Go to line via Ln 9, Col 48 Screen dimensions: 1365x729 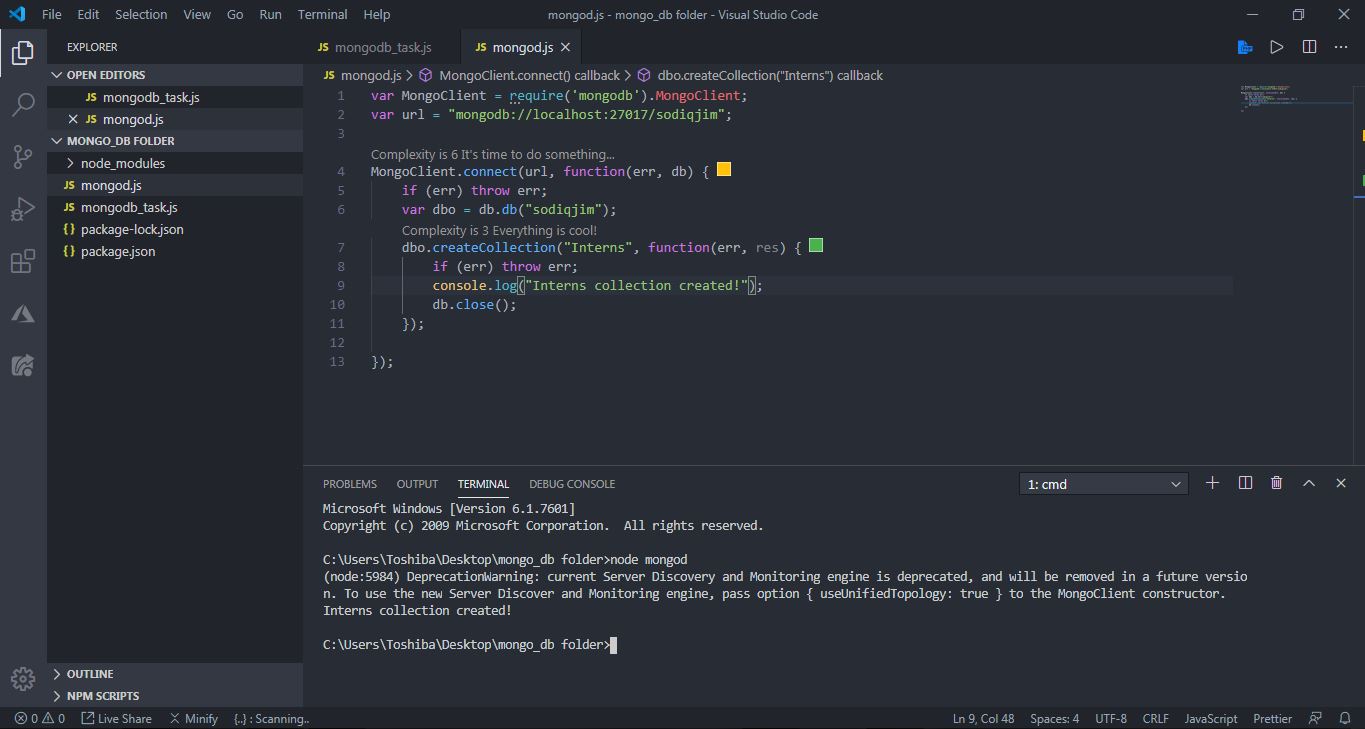983,718
